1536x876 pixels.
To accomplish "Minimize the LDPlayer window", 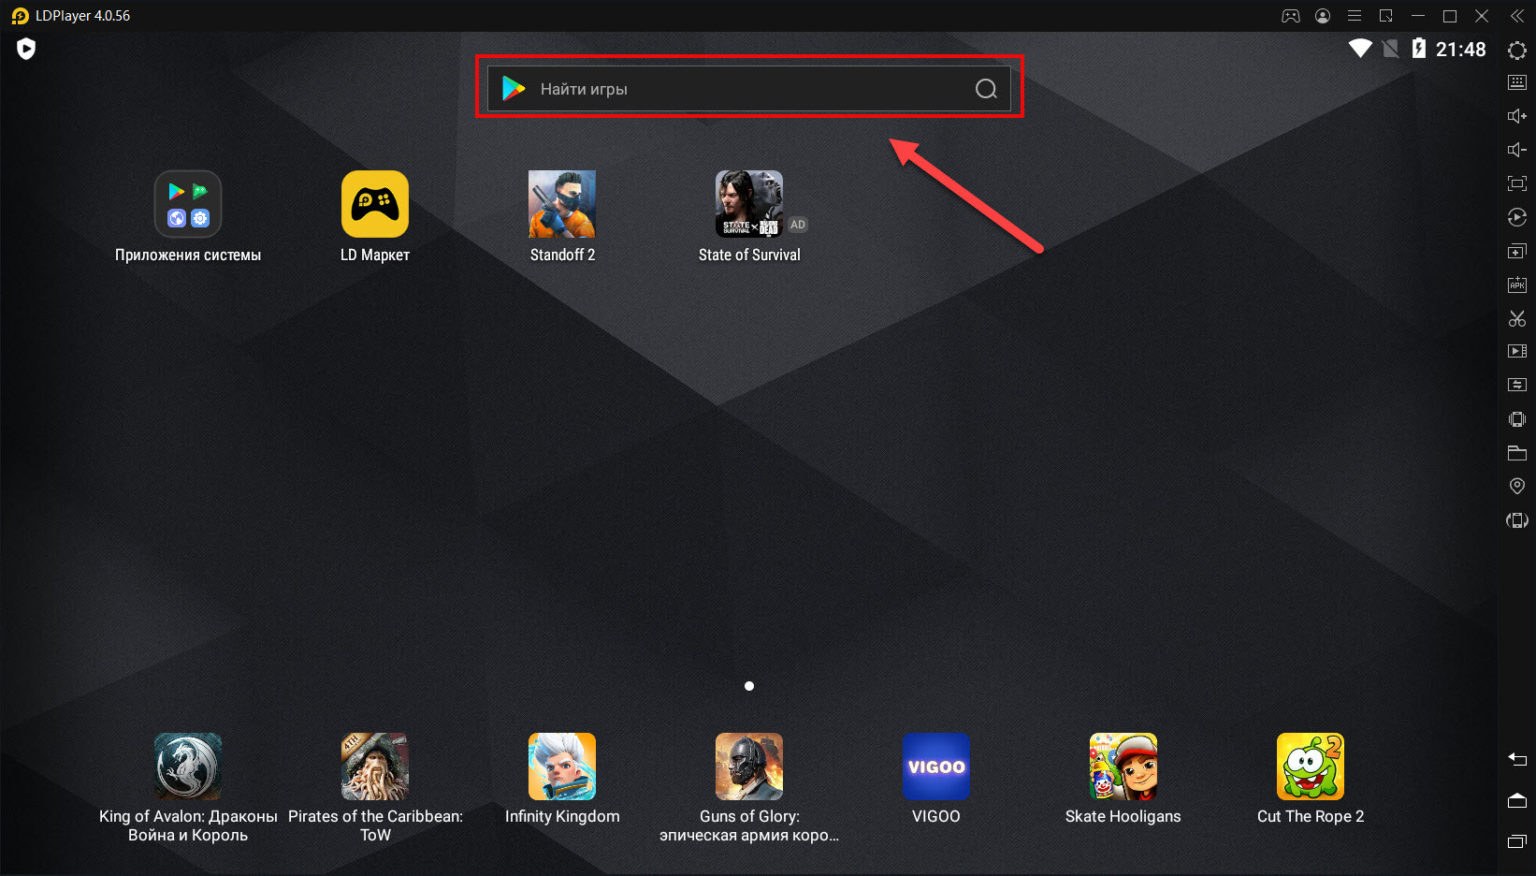I will [1418, 16].
